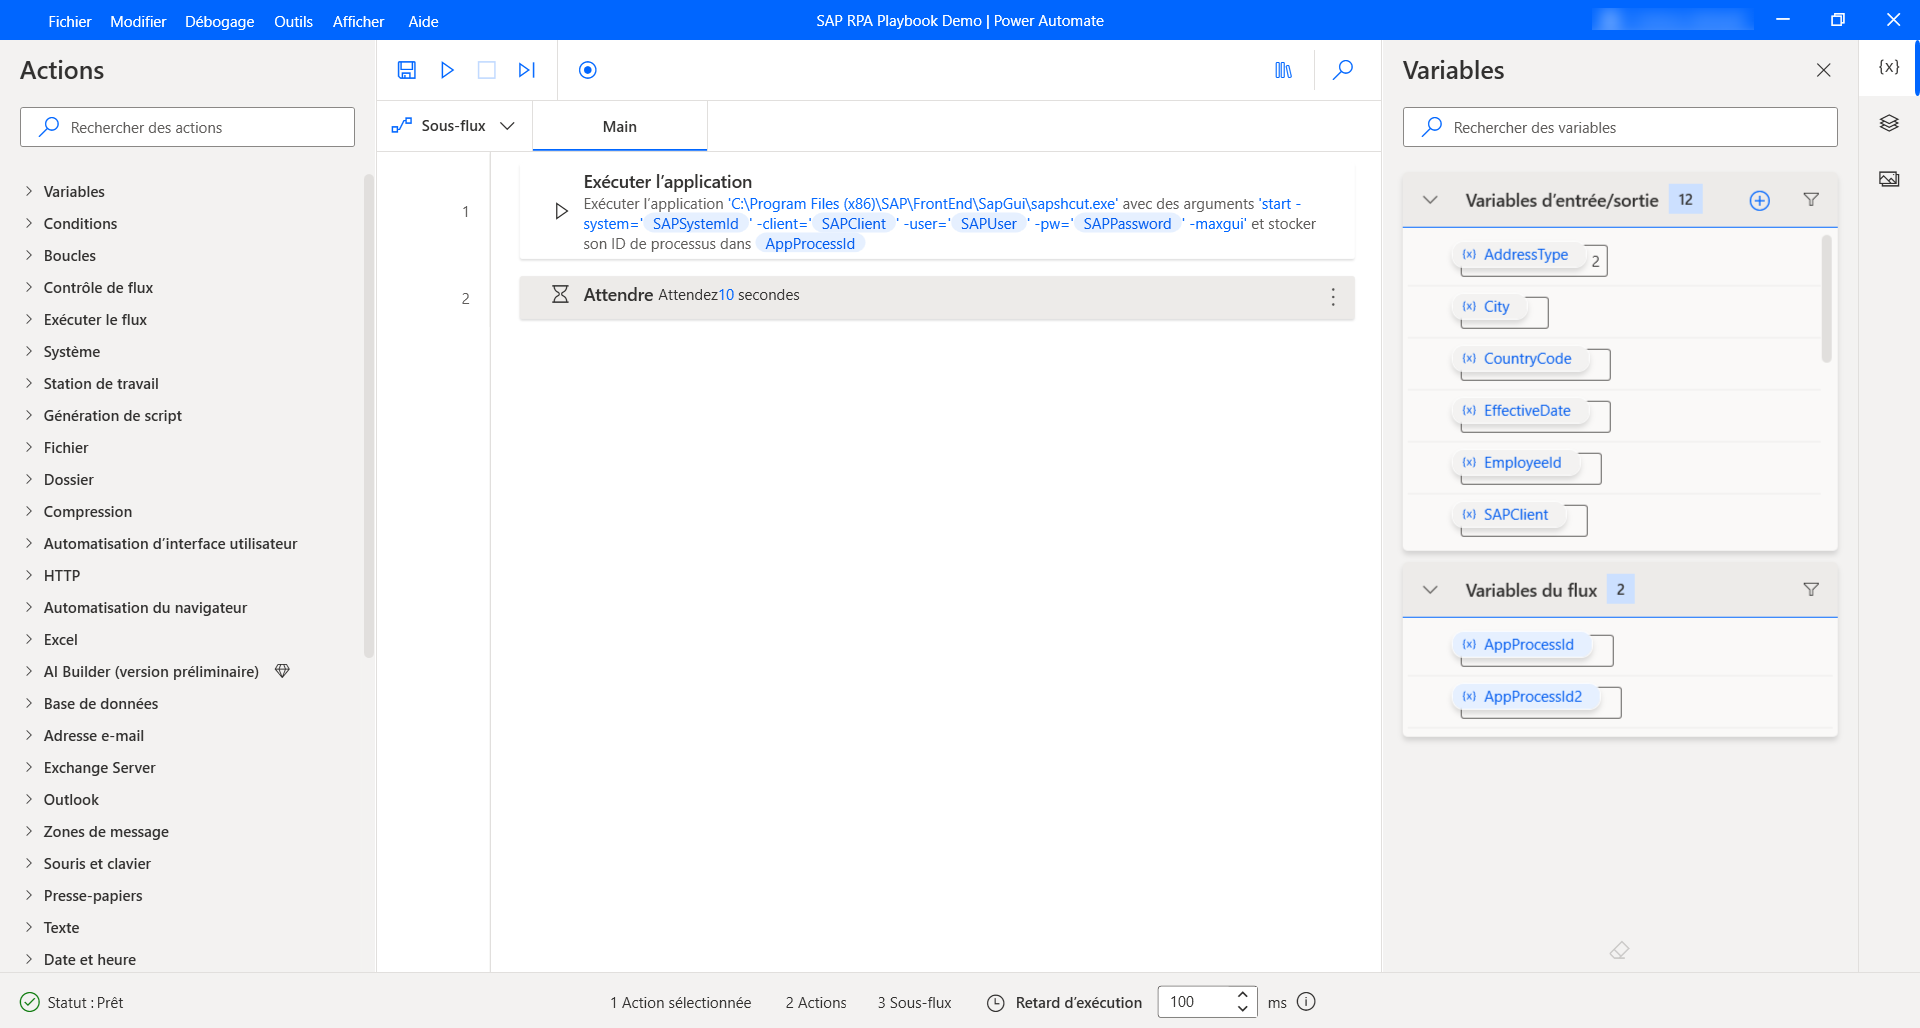Collapse the Variables du flux section

[1431, 590]
